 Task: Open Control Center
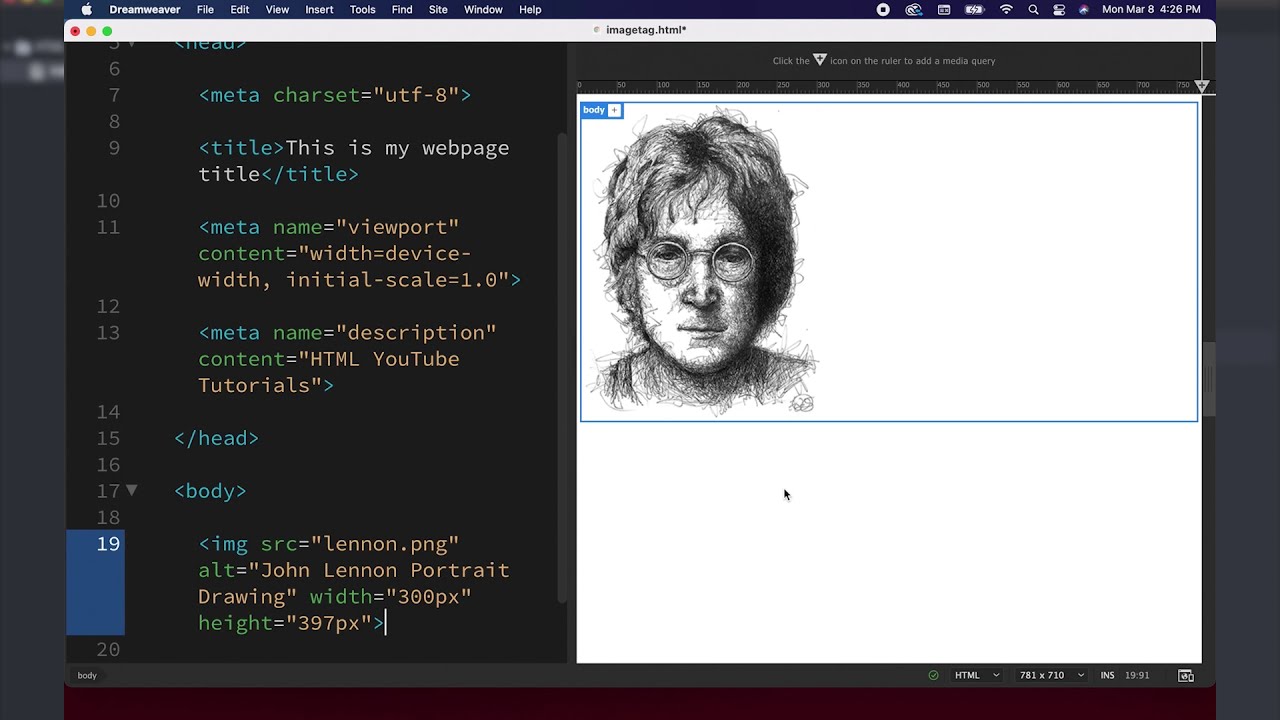click(x=1059, y=9)
